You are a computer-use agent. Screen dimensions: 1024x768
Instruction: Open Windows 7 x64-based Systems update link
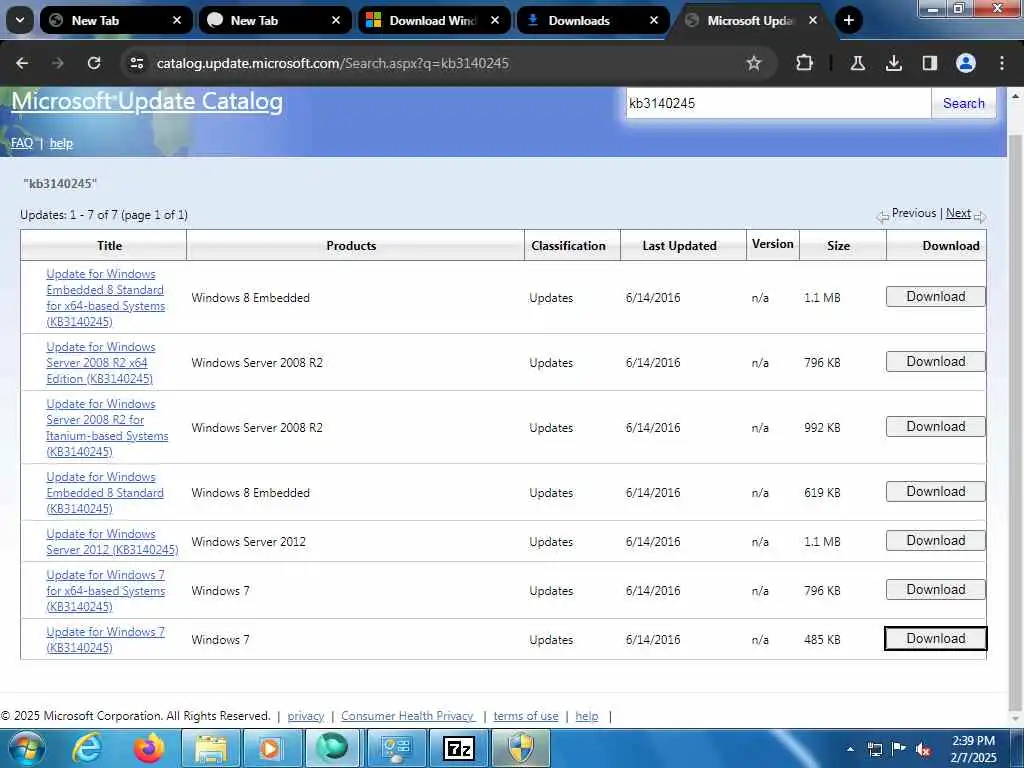click(x=105, y=590)
